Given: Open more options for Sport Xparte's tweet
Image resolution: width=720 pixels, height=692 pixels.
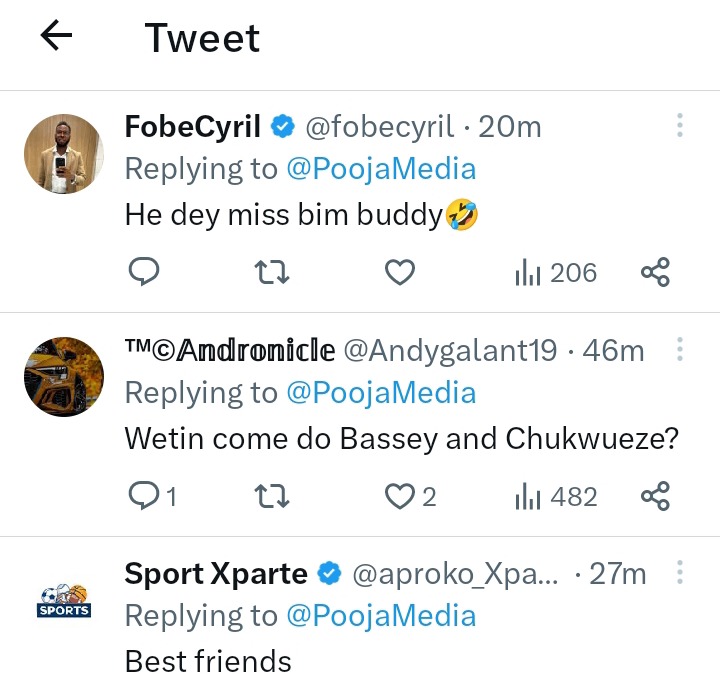Looking at the screenshot, I should (x=680, y=573).
